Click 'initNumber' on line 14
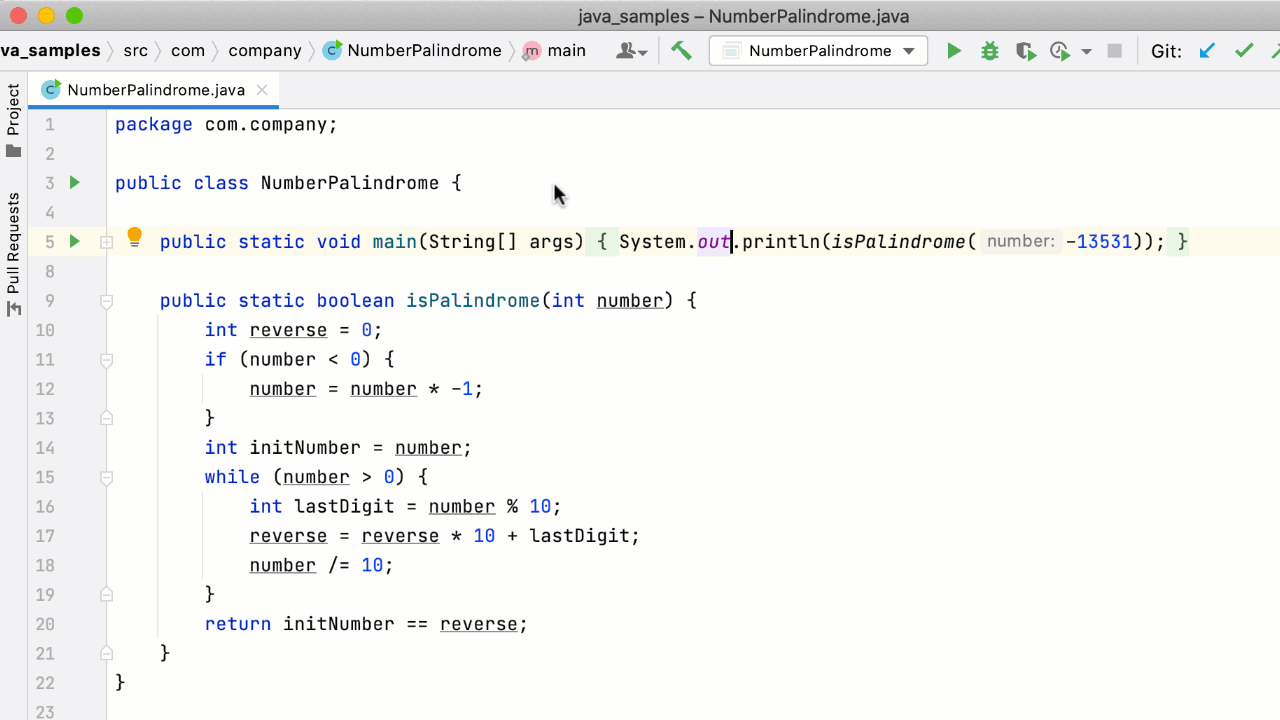 coord(305,448)
